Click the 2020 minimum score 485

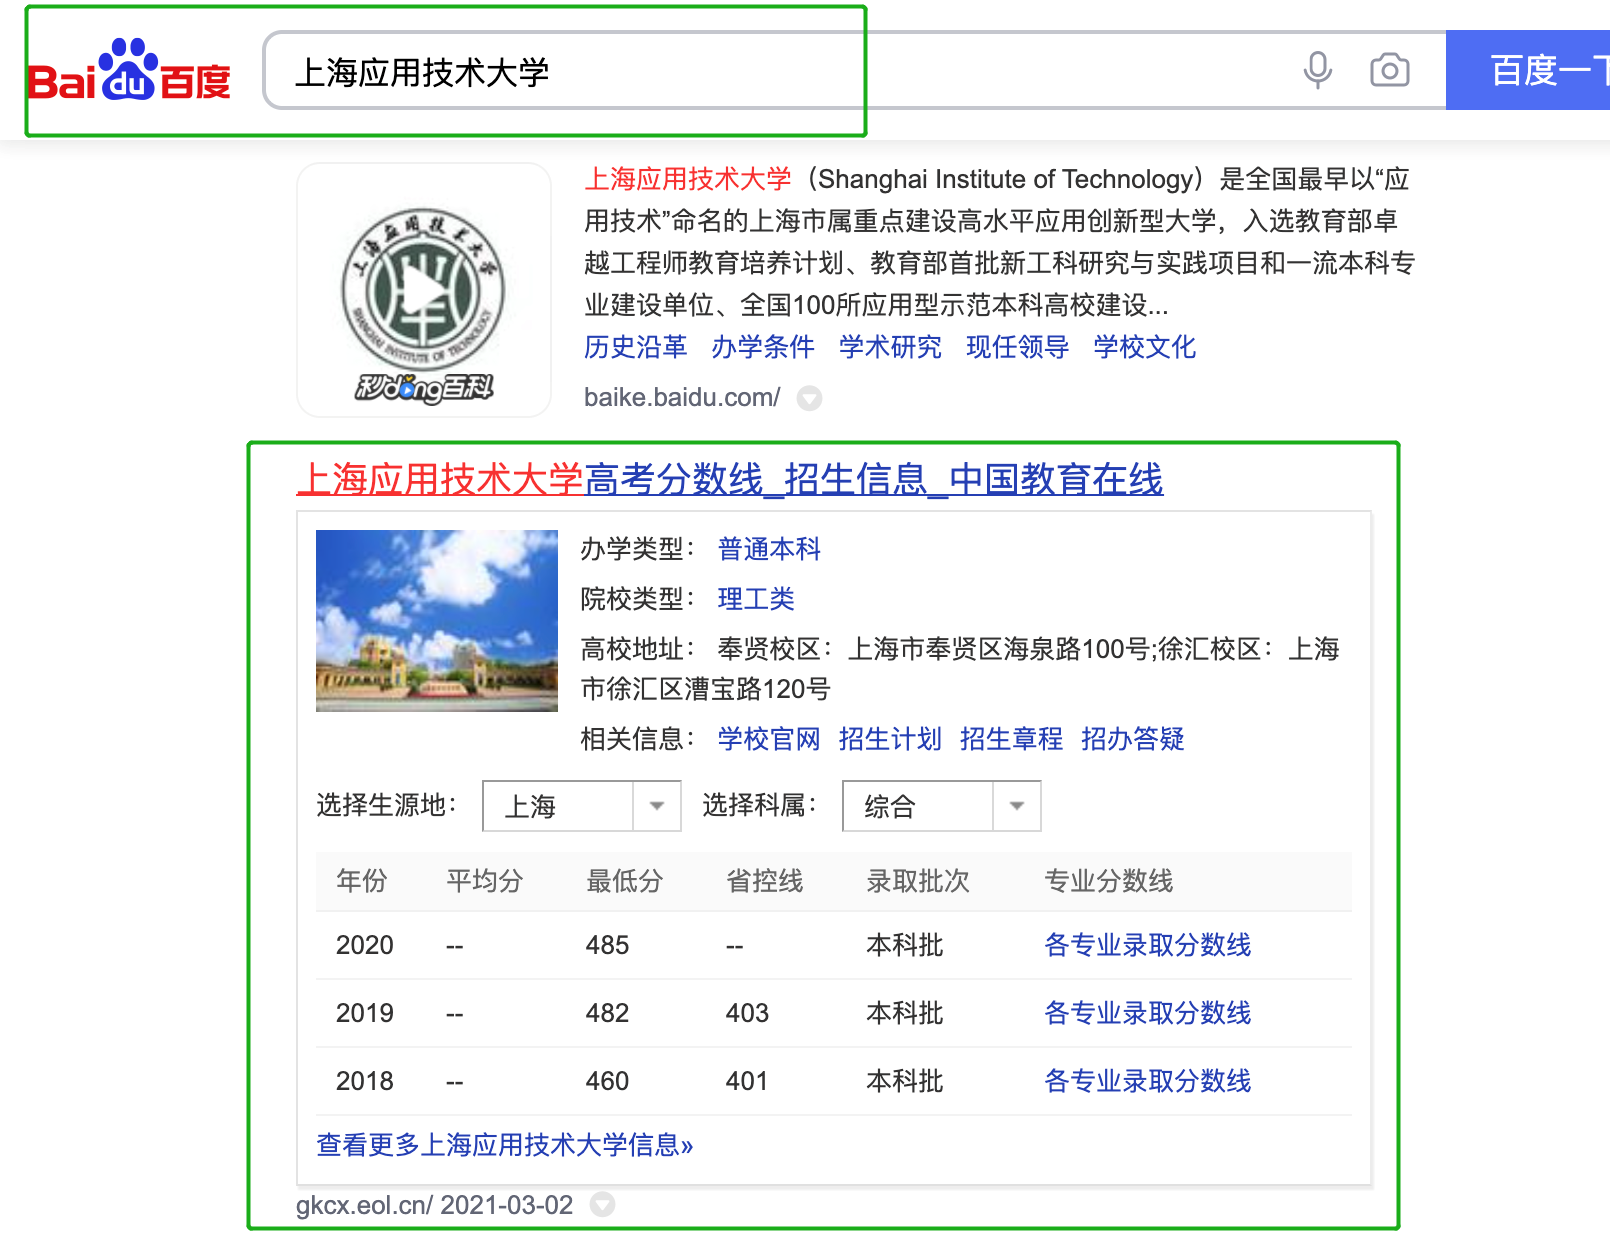tap(607, 945)
